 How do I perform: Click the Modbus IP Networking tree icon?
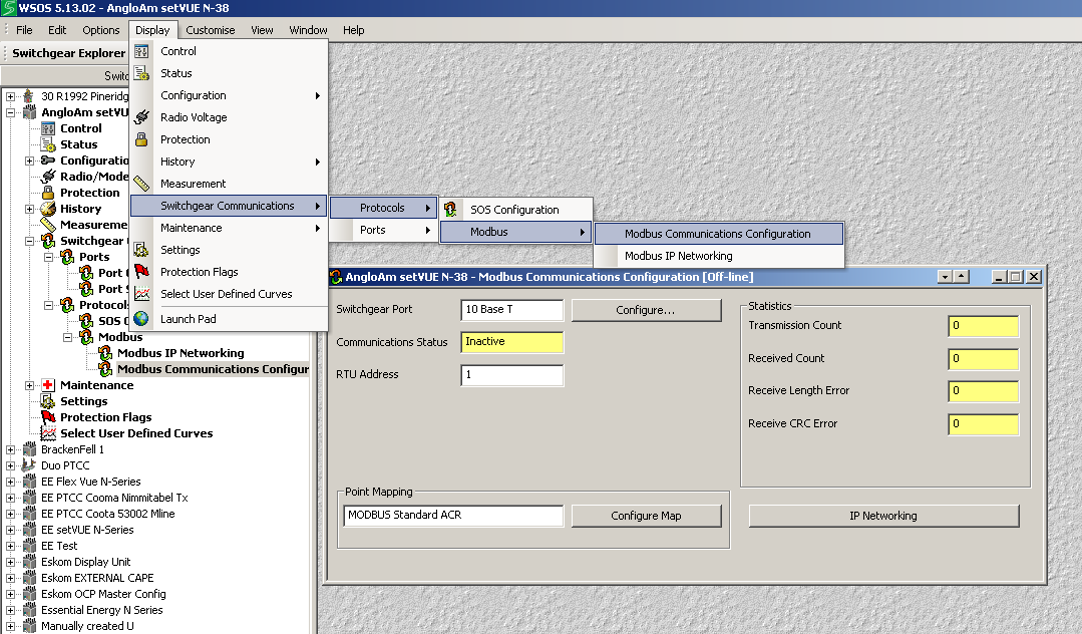pos(105,353)
